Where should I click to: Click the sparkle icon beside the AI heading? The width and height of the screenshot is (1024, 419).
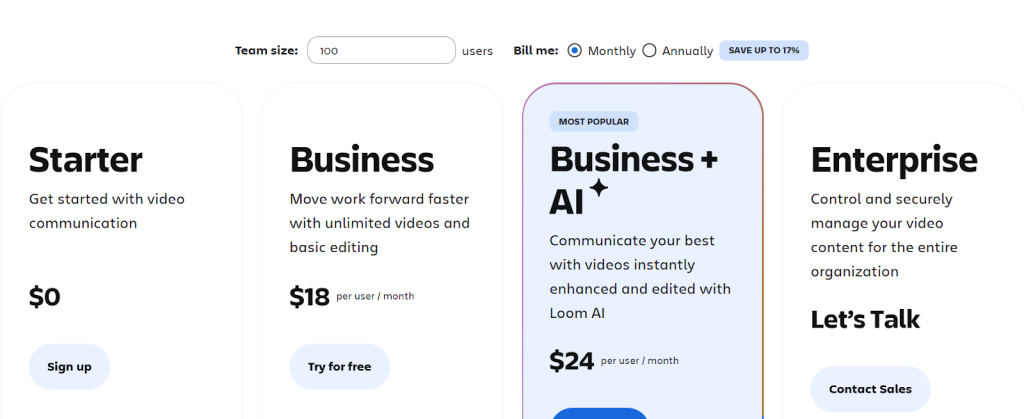[x=599, y=188]
